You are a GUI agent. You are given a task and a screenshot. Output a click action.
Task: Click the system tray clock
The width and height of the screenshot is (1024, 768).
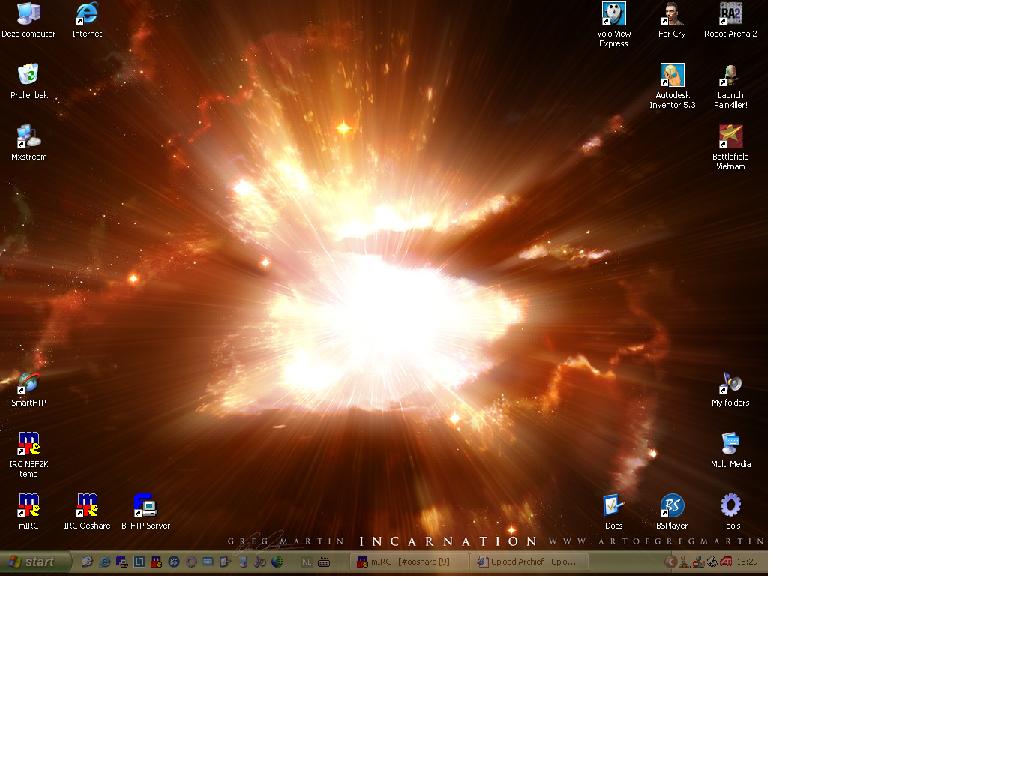pos(747,562)
